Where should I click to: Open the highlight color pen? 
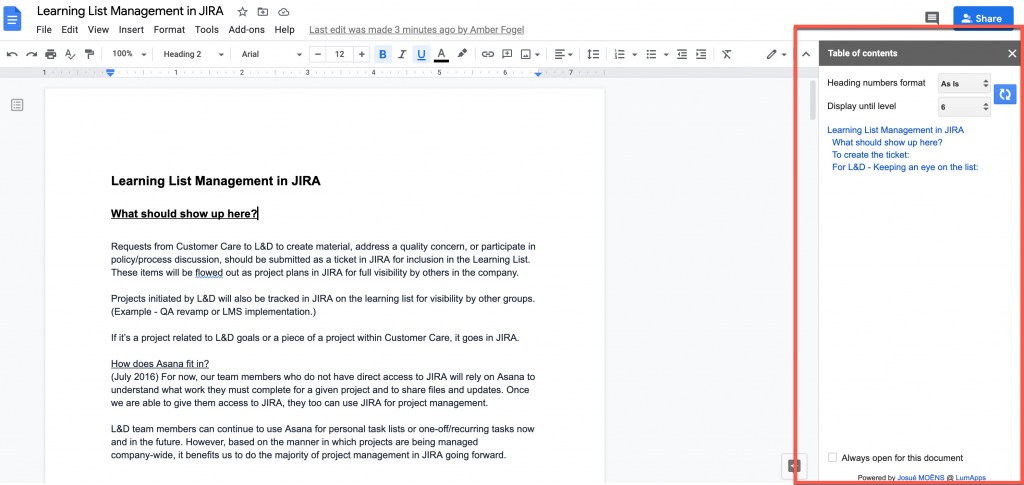click(x=462, y=54)
